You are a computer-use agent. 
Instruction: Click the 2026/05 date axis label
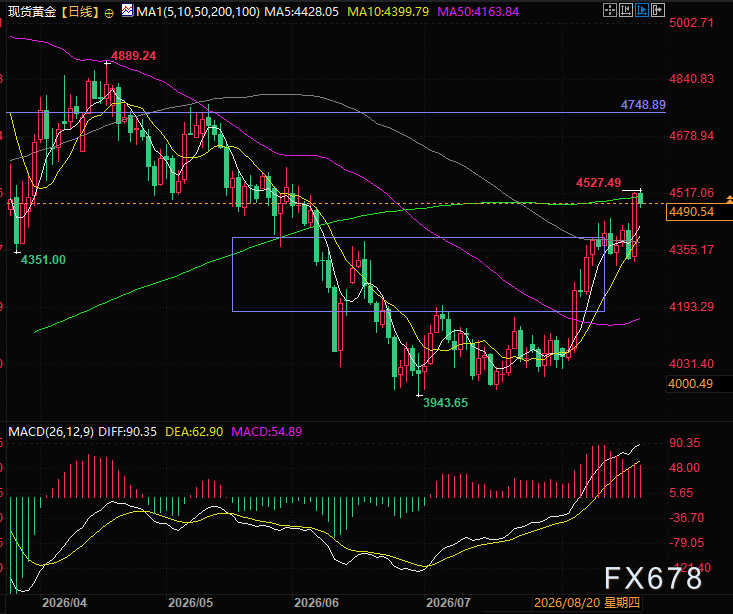pyautogui.click(x=190, y=602)
